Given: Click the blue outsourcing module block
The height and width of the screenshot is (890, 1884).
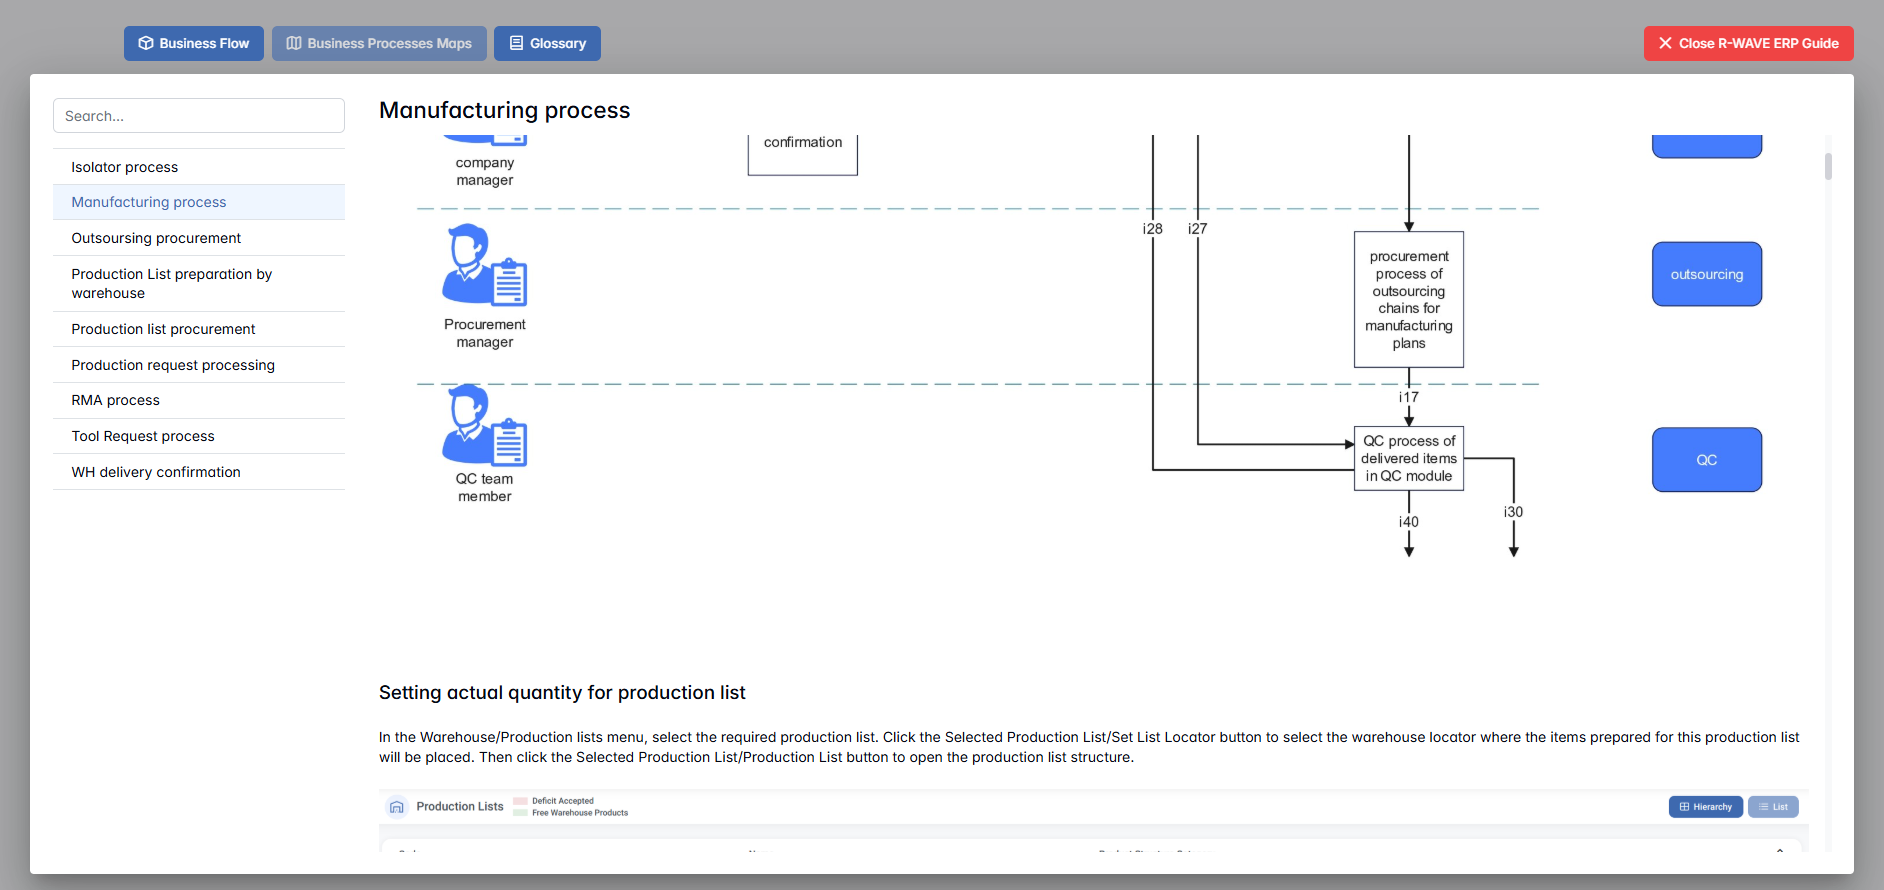Looking at the screenshot, I should point(1706,274).
